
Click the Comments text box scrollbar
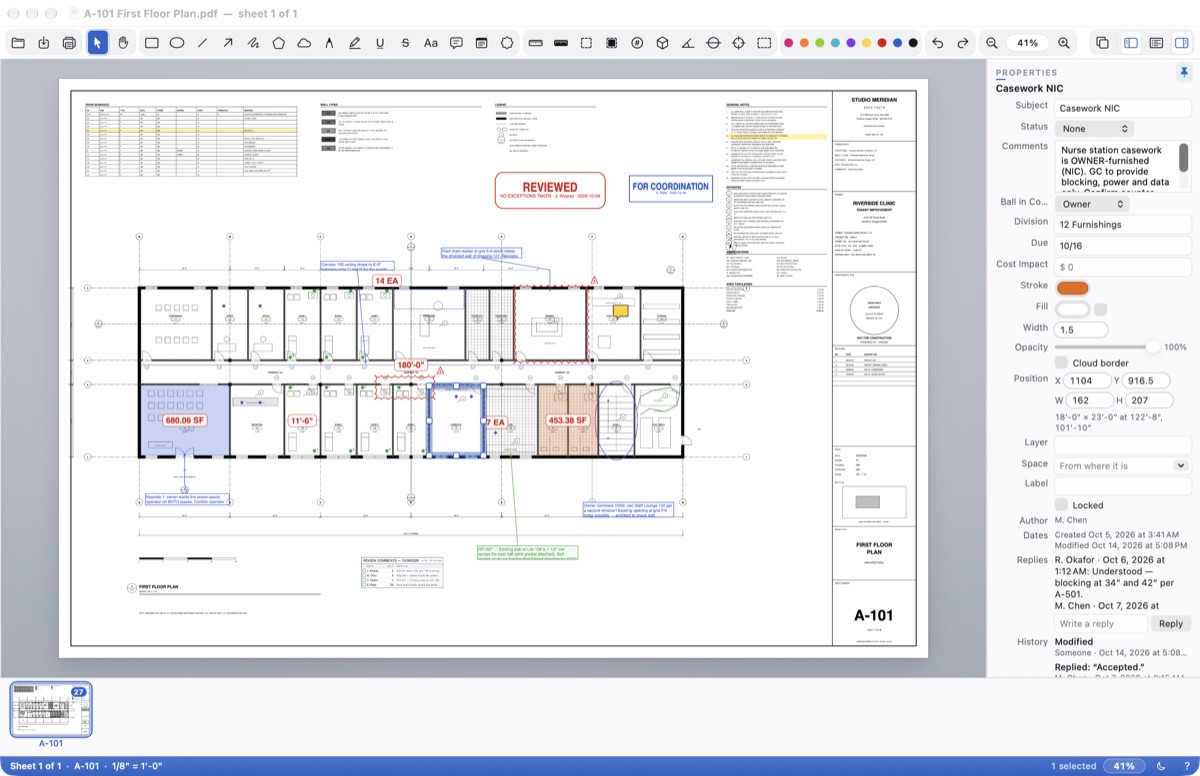[1184, 157]
